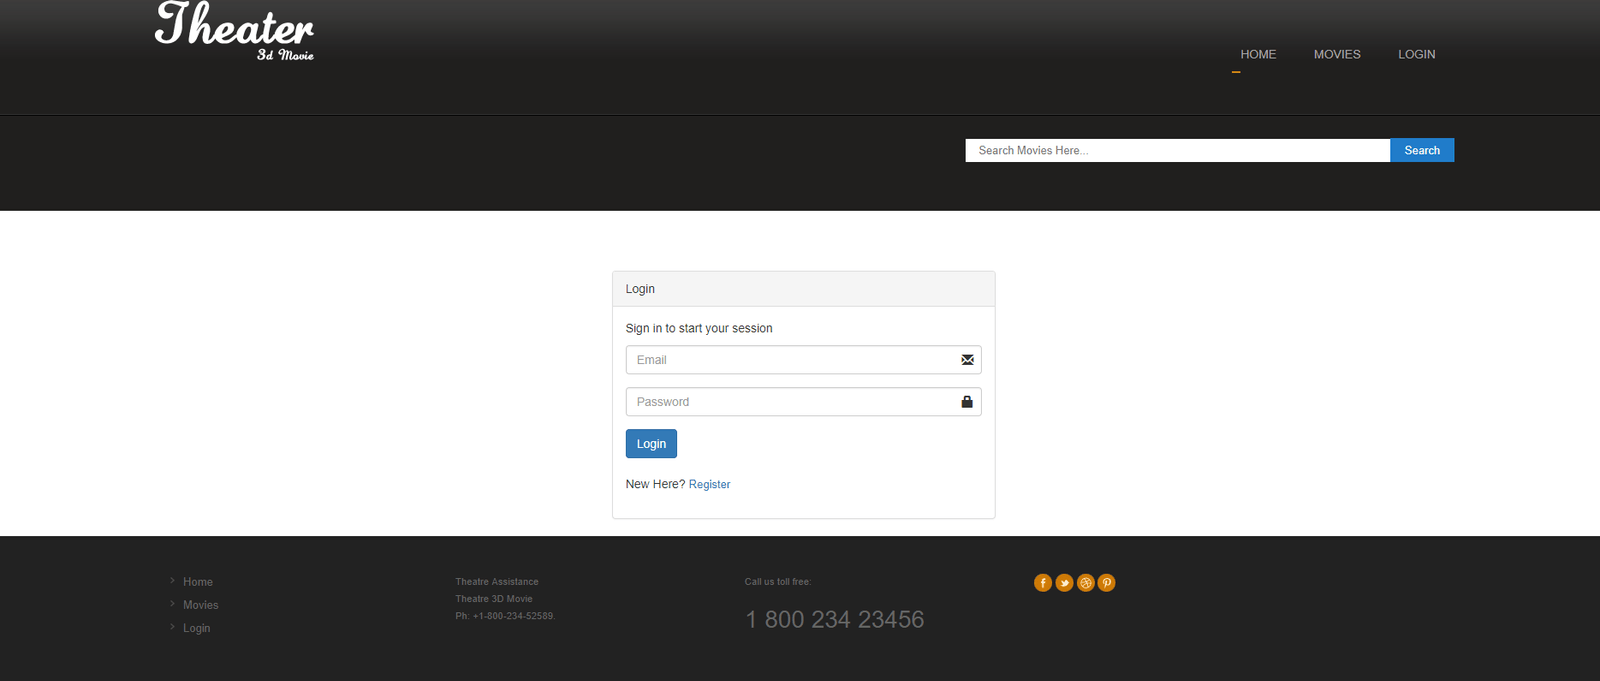
Task: Open the Login link in footer
Action: pyautogui.click(x=196, y=628)
